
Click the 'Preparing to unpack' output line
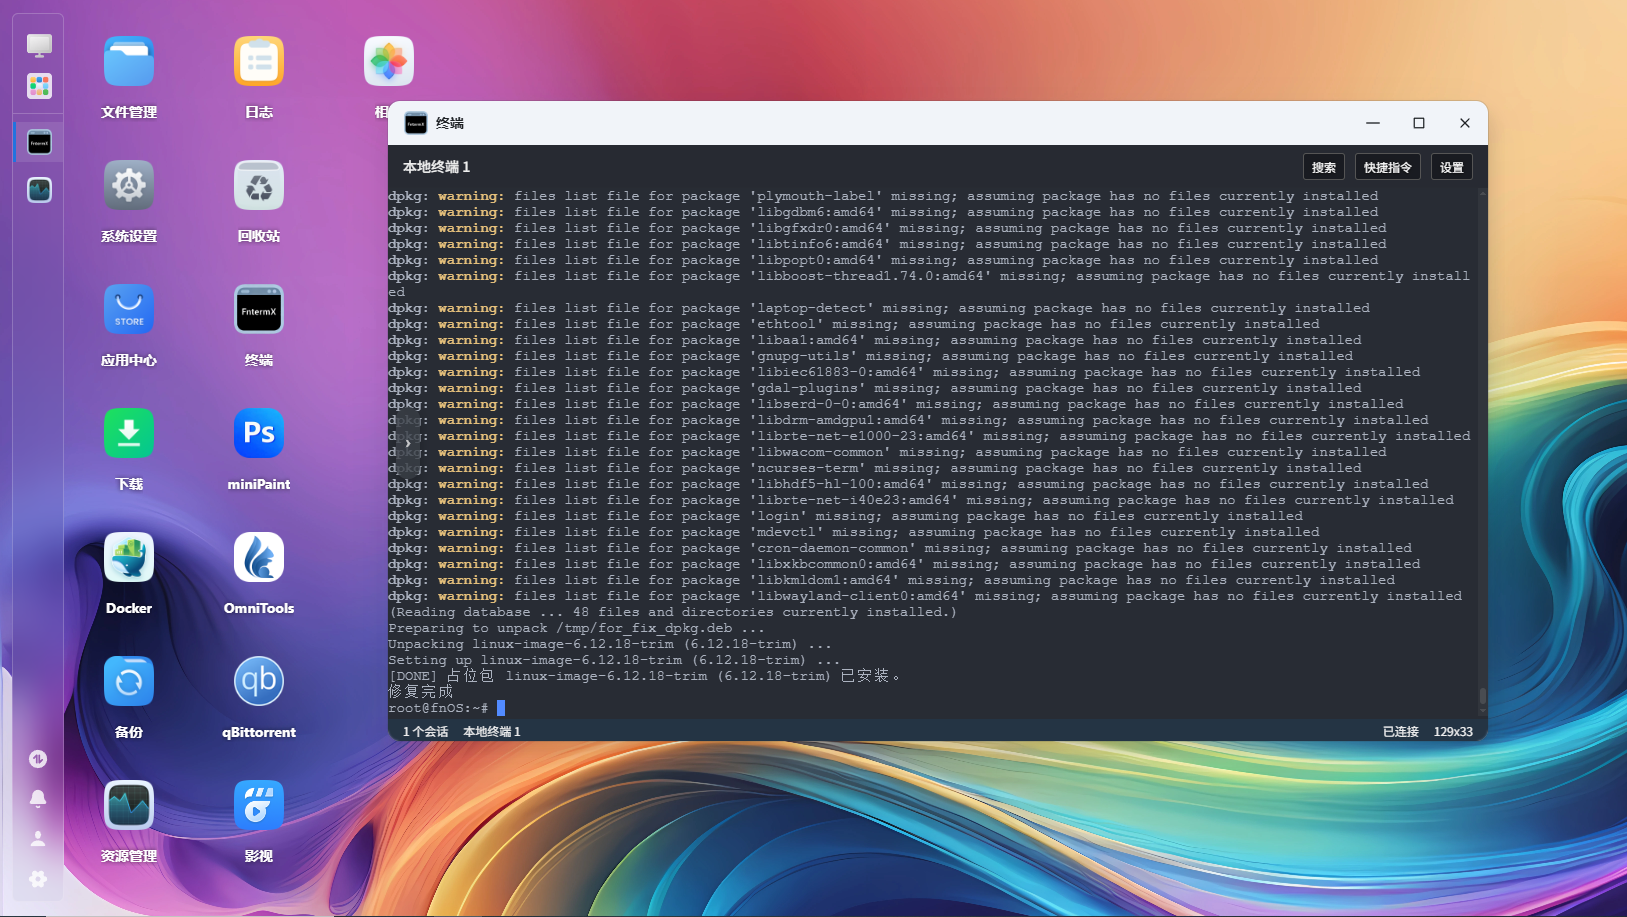577,628
